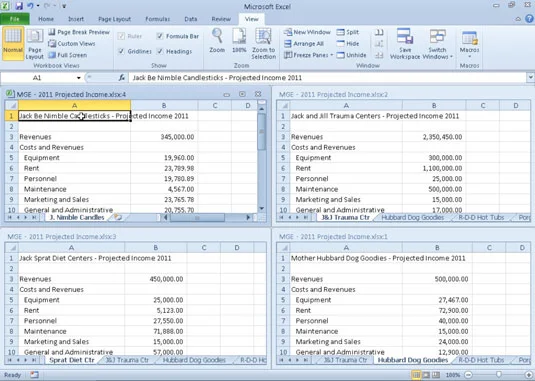Open Freeze Panes dropdown
535x381 pixels.
click(308, 55)
